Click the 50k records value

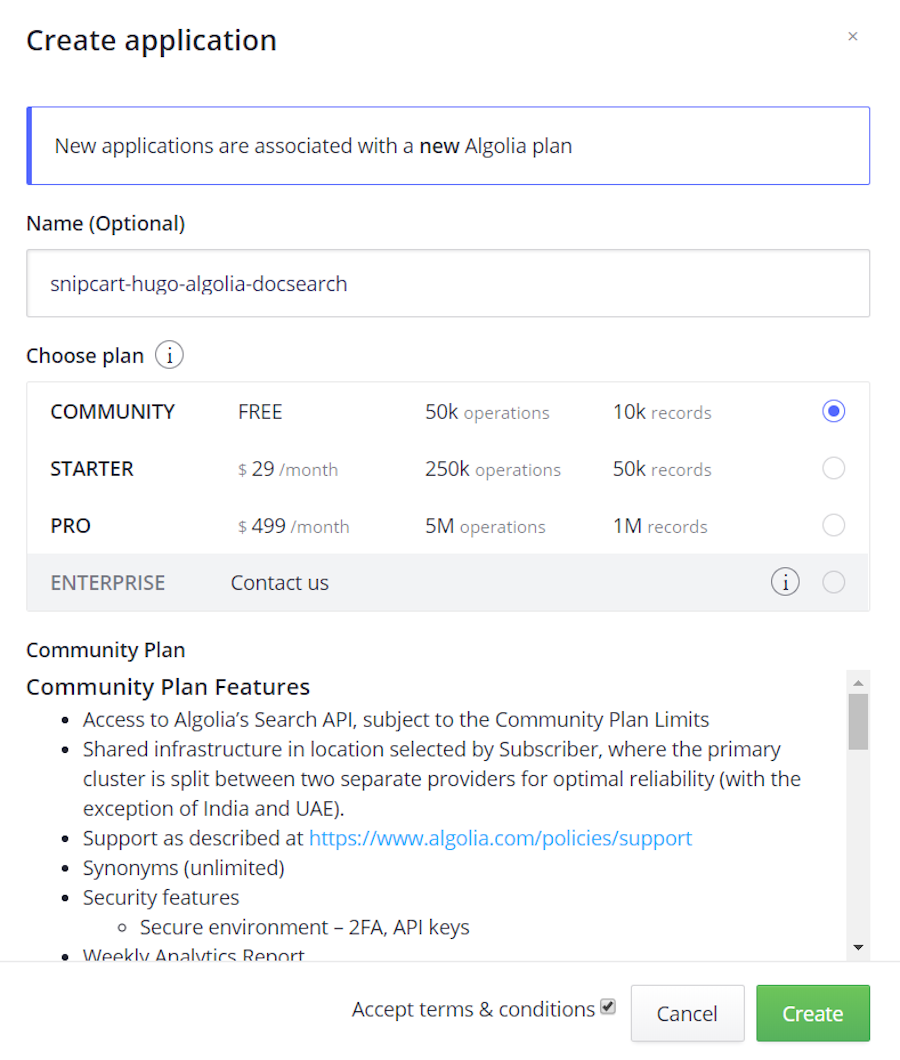(662, 468)
